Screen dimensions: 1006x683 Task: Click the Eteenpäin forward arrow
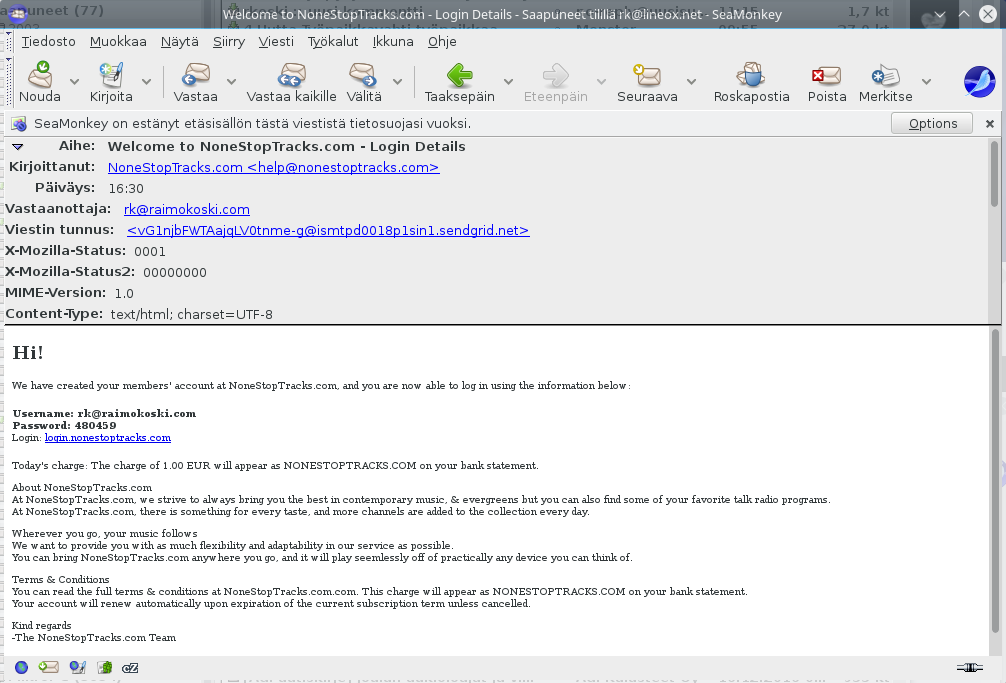click(556, 75)
